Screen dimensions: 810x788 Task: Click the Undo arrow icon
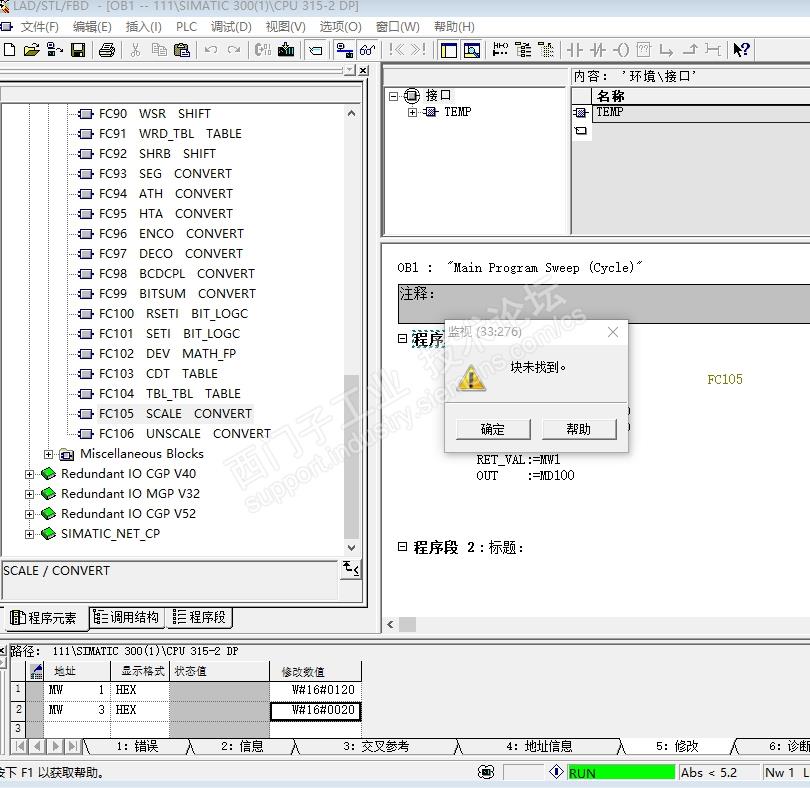coord(210,50)
